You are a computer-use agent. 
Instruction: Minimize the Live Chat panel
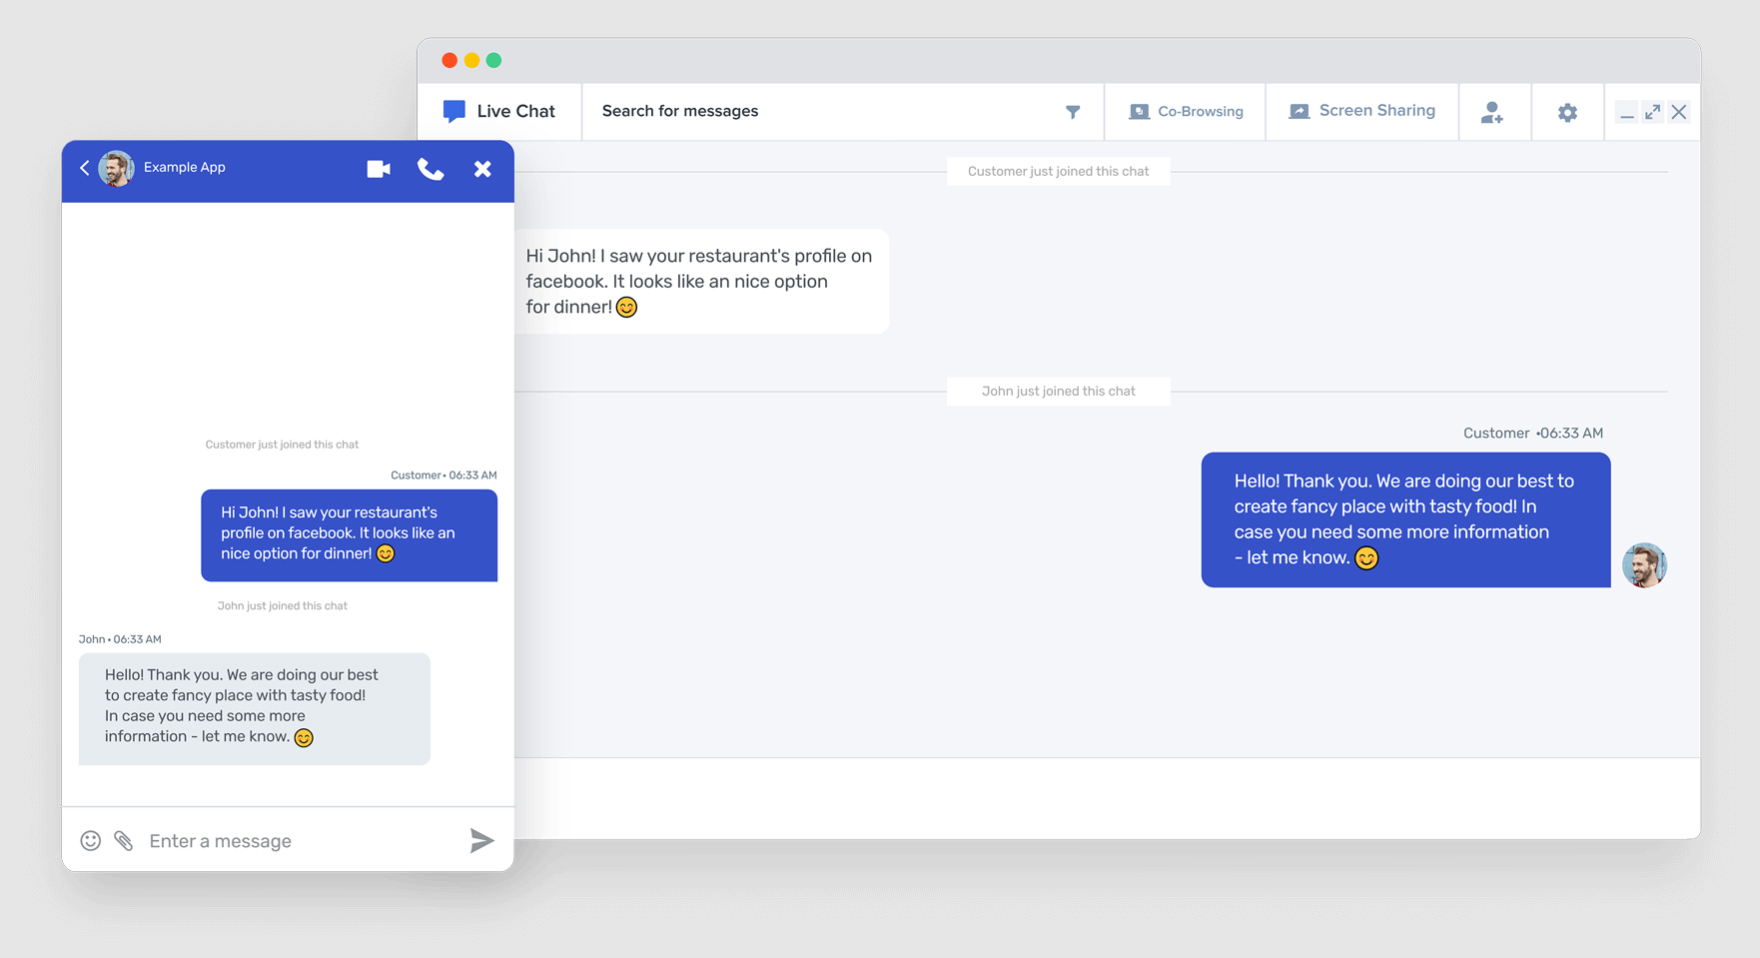click(x=1627, y=113)
